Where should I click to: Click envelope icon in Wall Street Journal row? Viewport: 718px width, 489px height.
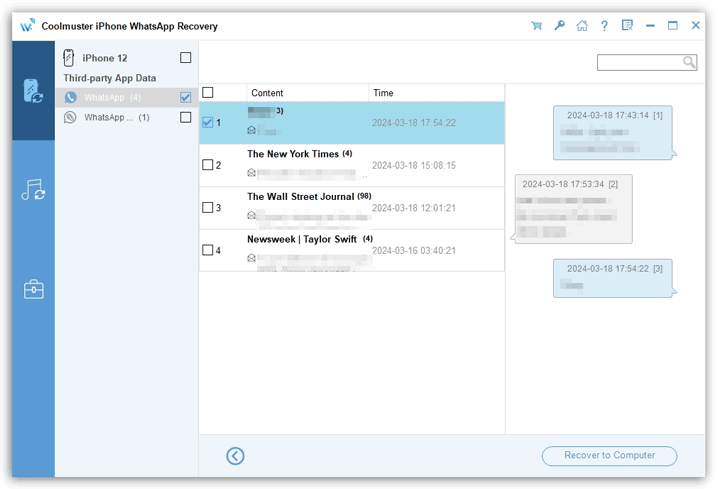251,215
